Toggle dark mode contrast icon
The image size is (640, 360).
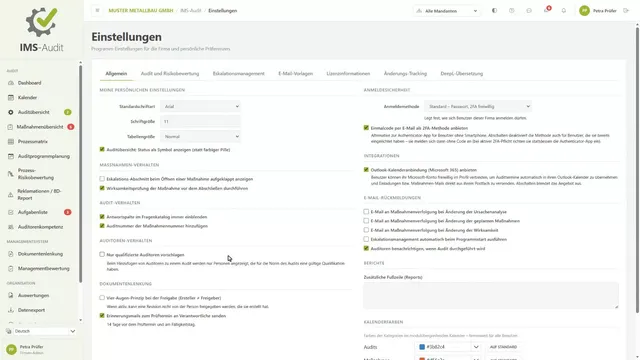(x=494, y=11)
